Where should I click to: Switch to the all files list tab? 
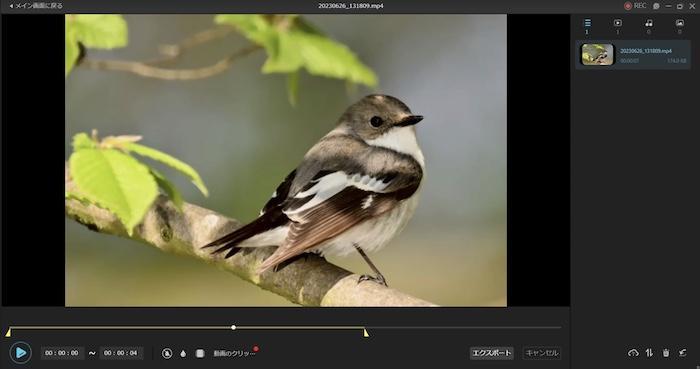[588, 25]
